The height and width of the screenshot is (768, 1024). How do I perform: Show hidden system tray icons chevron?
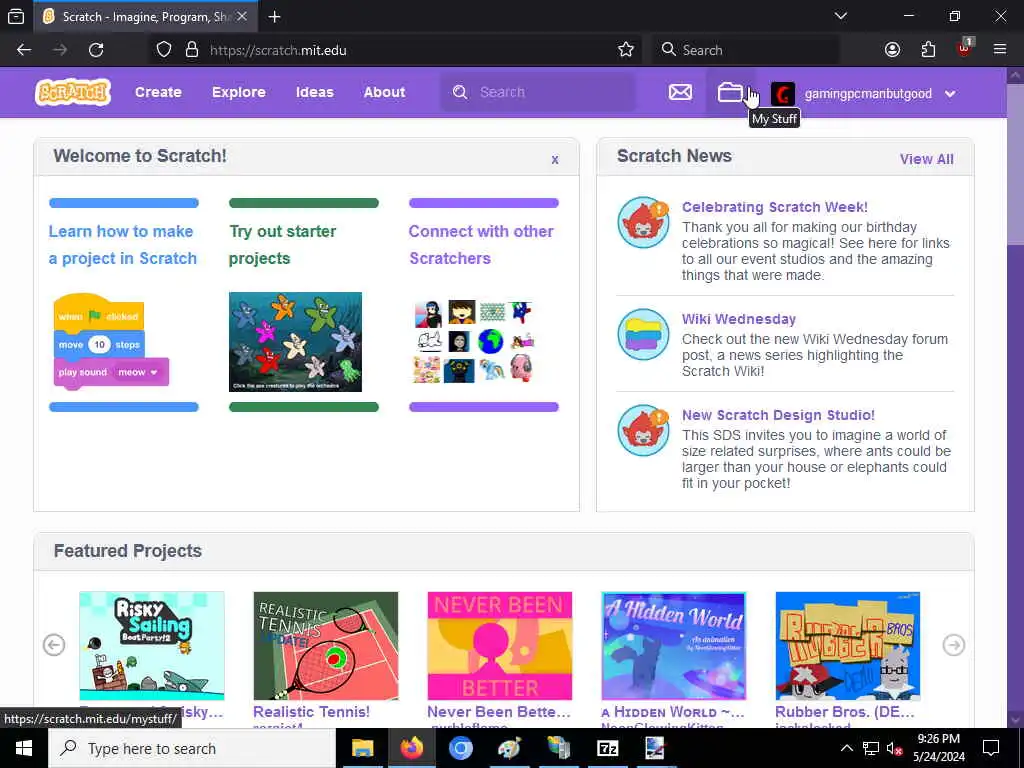pos(846,748)
